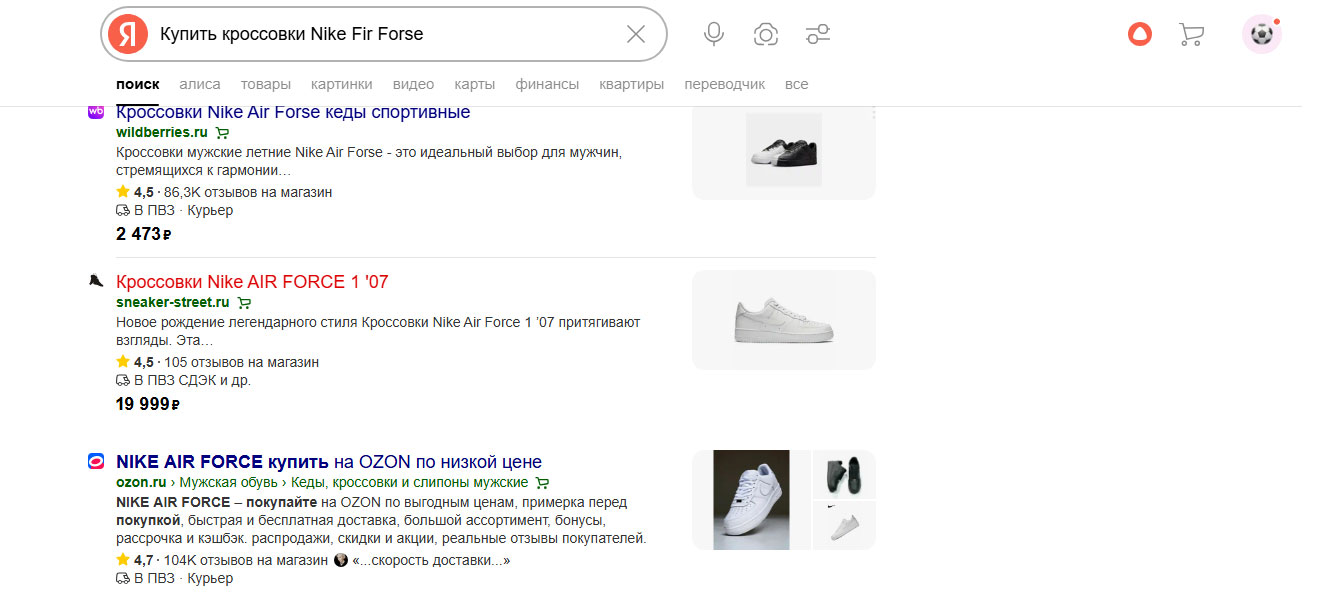Click the Wildberries favicon icon
The width and height of the screenshot is (1318, 600).
point(96,112)
